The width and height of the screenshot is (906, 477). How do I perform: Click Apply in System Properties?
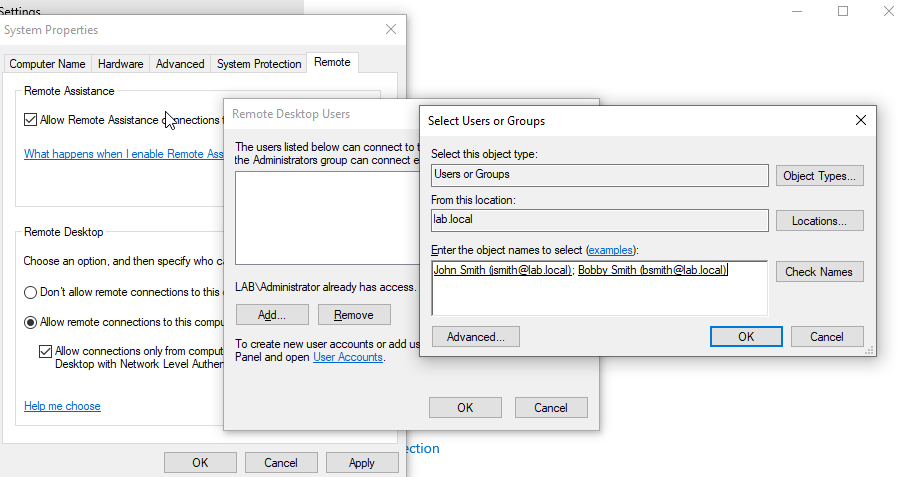click(361, 463)
